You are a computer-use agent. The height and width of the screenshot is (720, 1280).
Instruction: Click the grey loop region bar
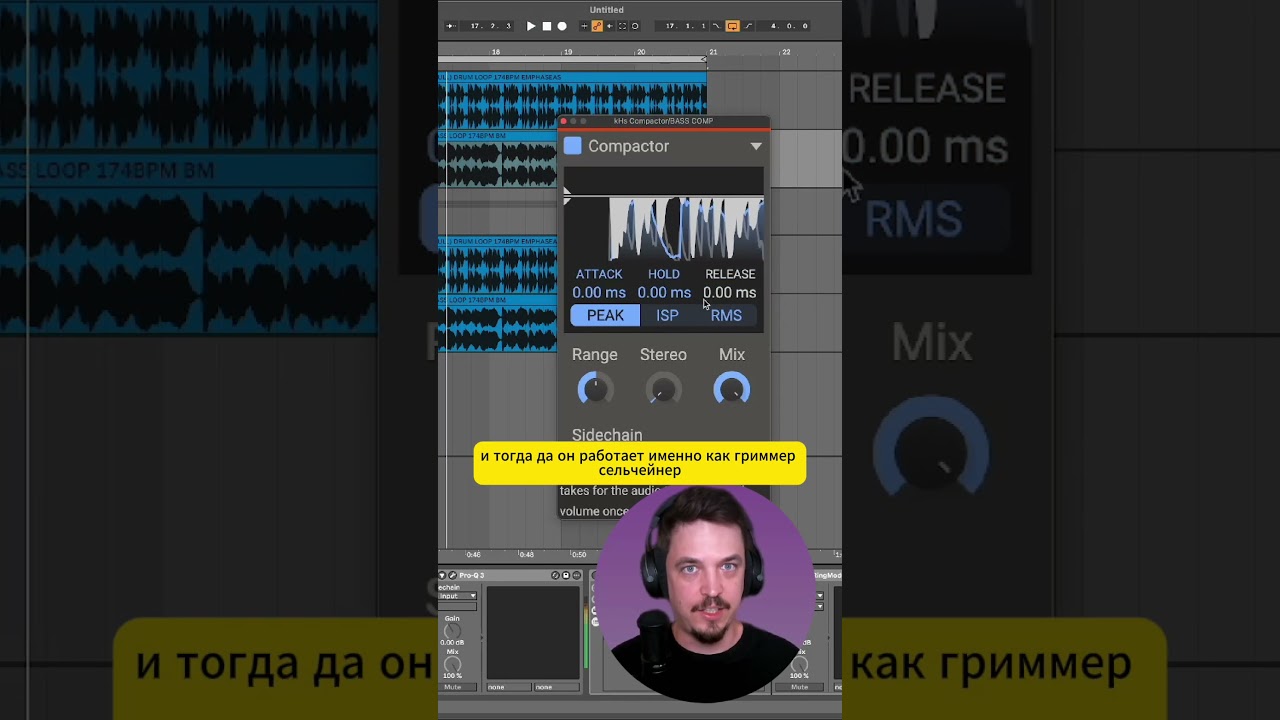572,60
